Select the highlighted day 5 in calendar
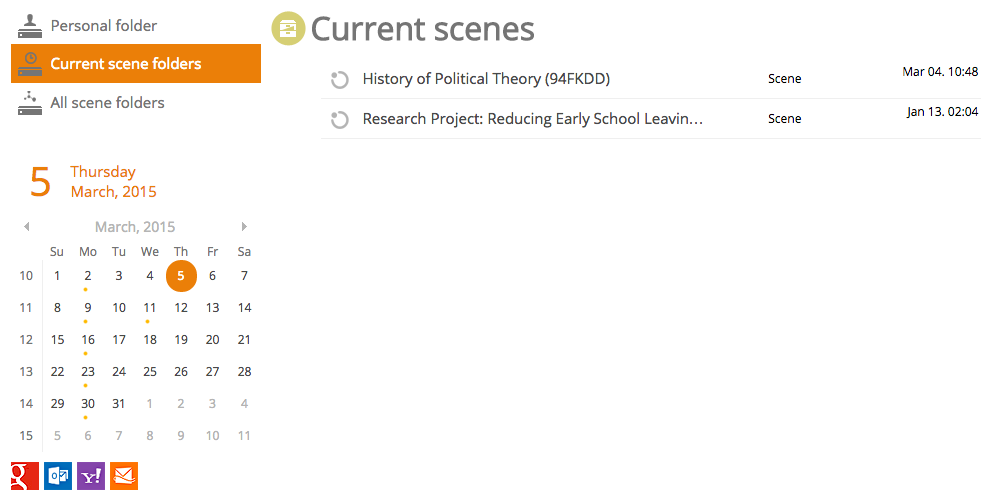This screenshot has width=1005, height=501. coord(181,276)
